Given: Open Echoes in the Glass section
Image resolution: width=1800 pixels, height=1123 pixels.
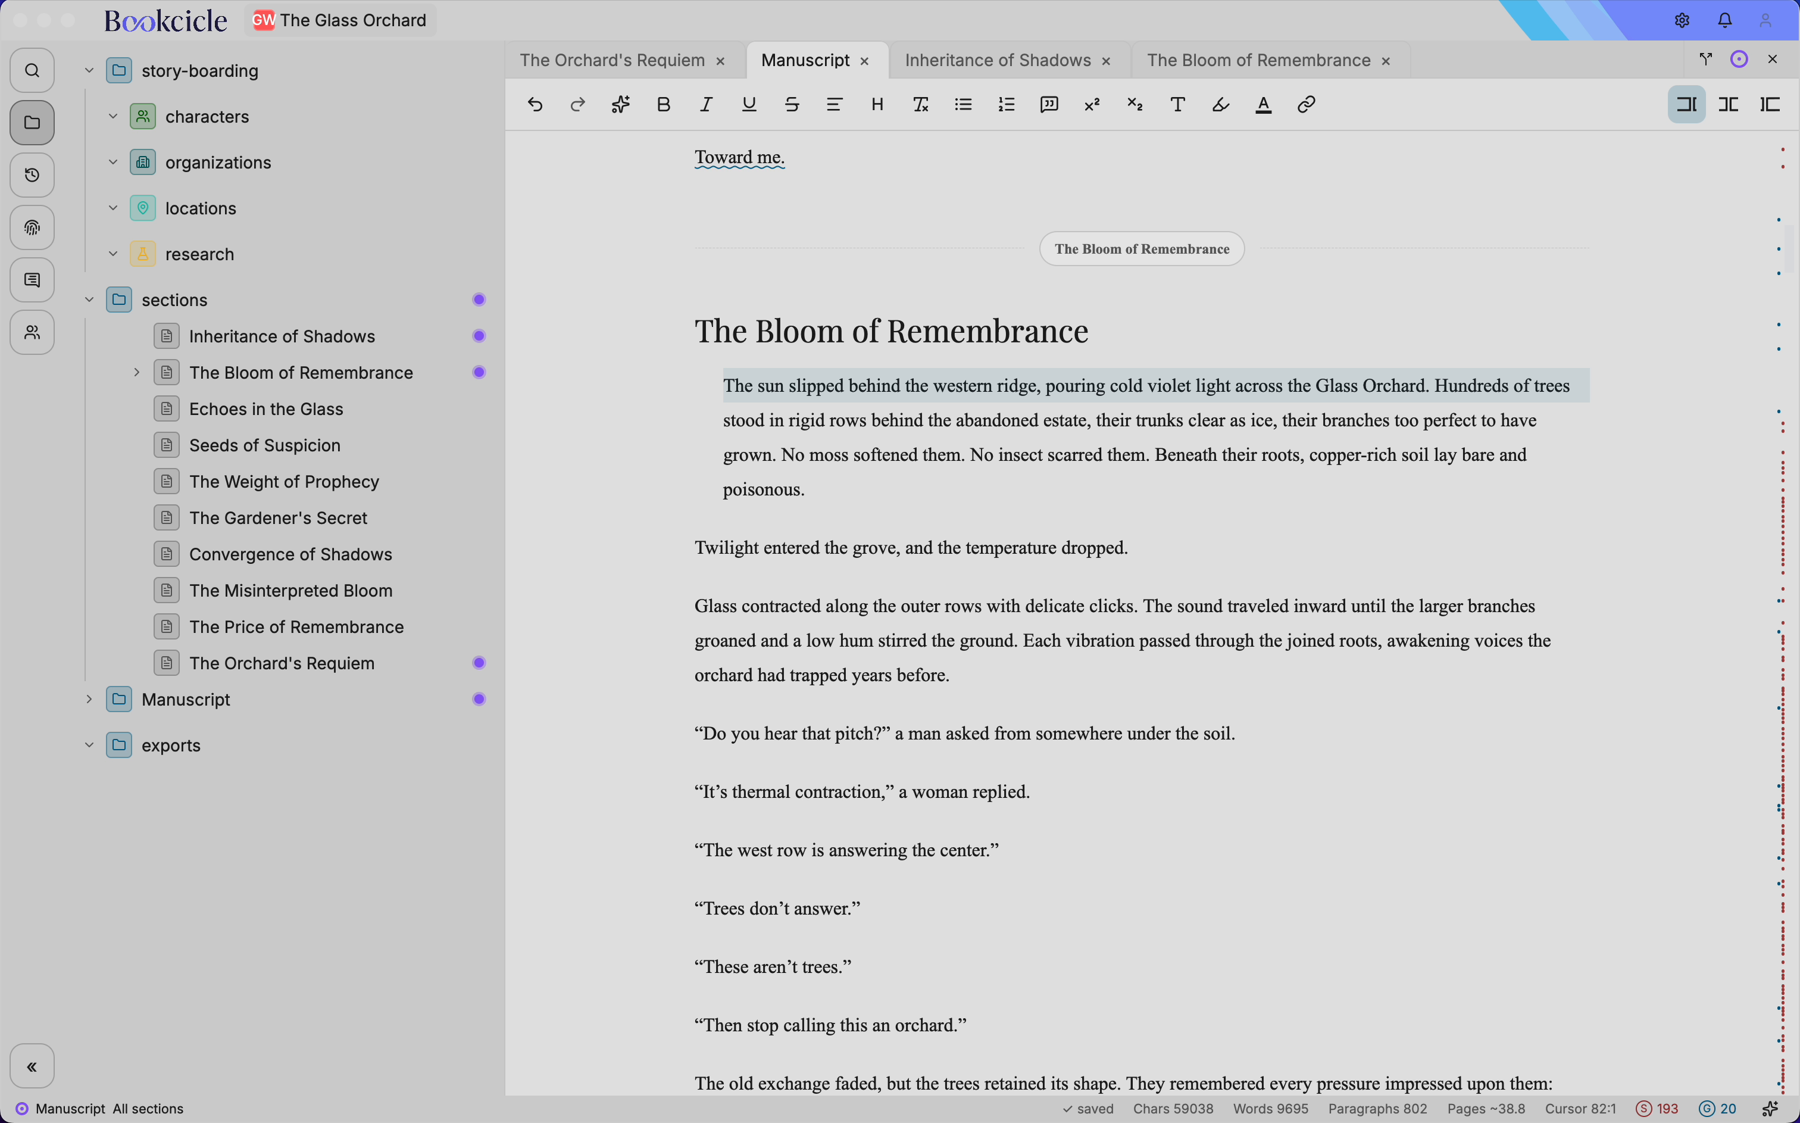Looking at the screenshot, I should click(266, 409).
